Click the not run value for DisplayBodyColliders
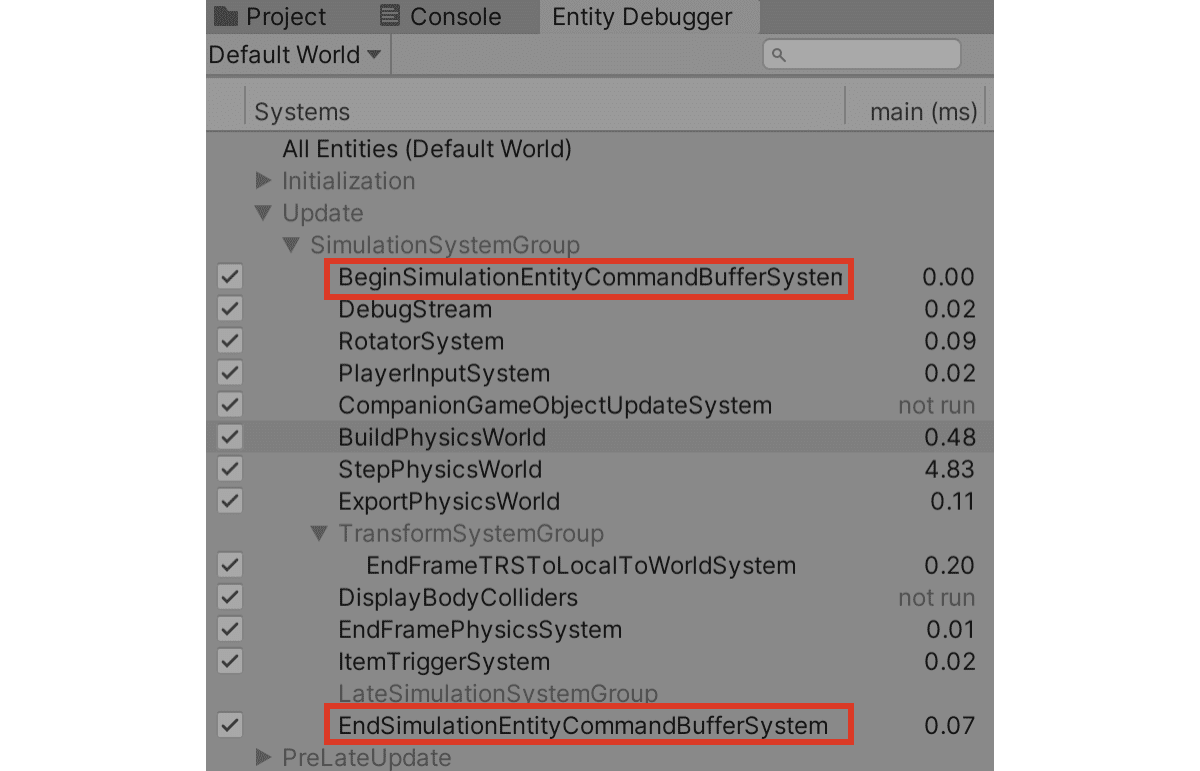This screenshot has height=771, width=1200. [936, 598]
